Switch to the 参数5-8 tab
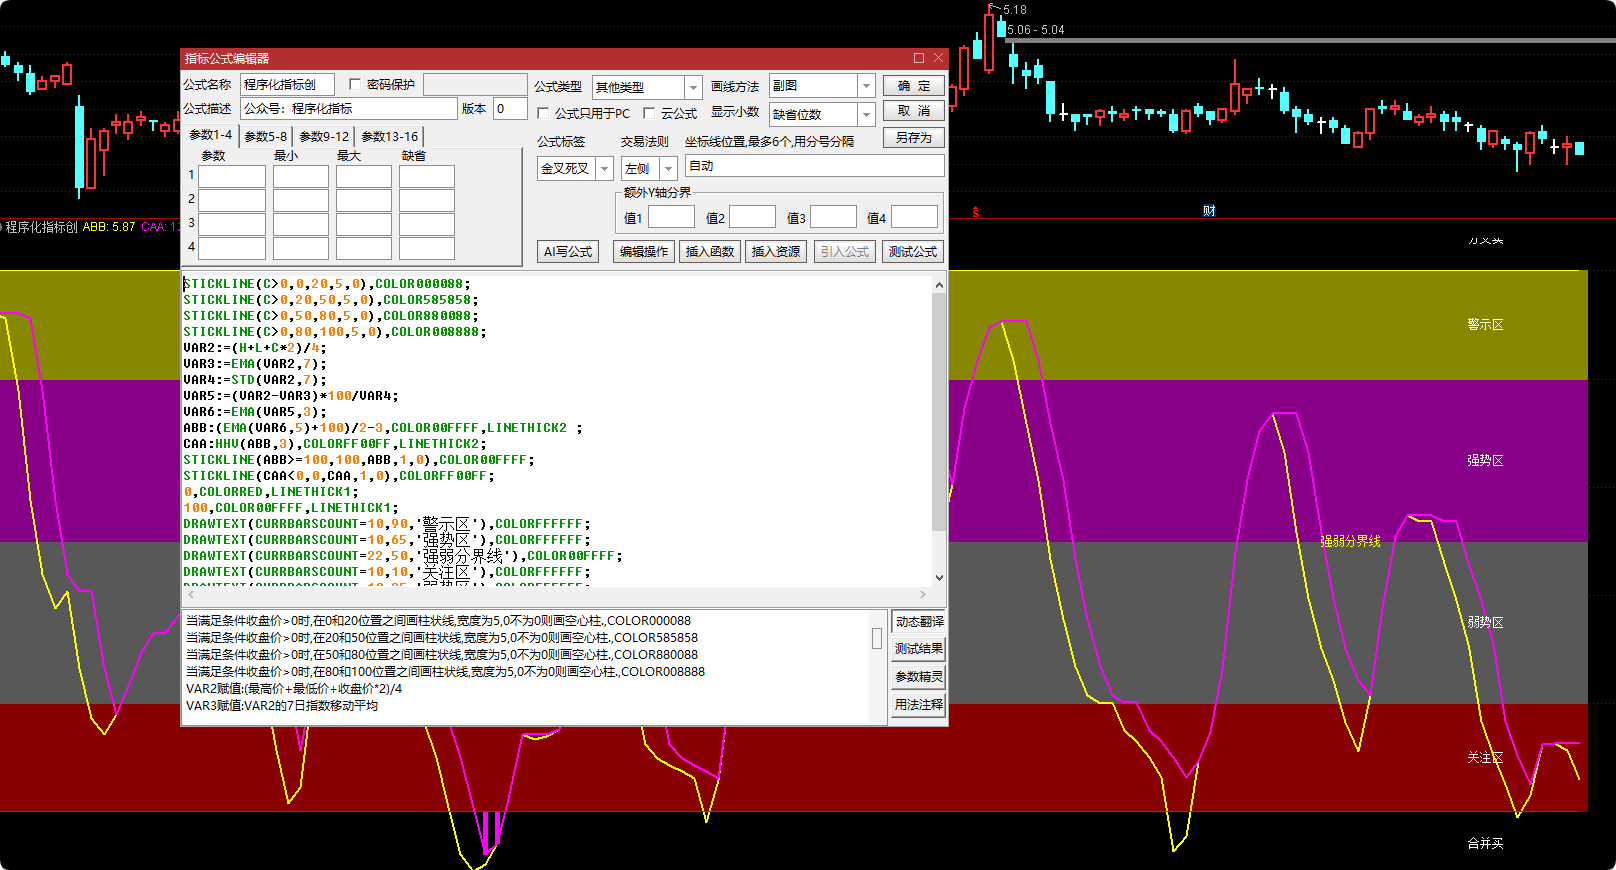Screen dimensions: 1616x870 click(265, 136)
